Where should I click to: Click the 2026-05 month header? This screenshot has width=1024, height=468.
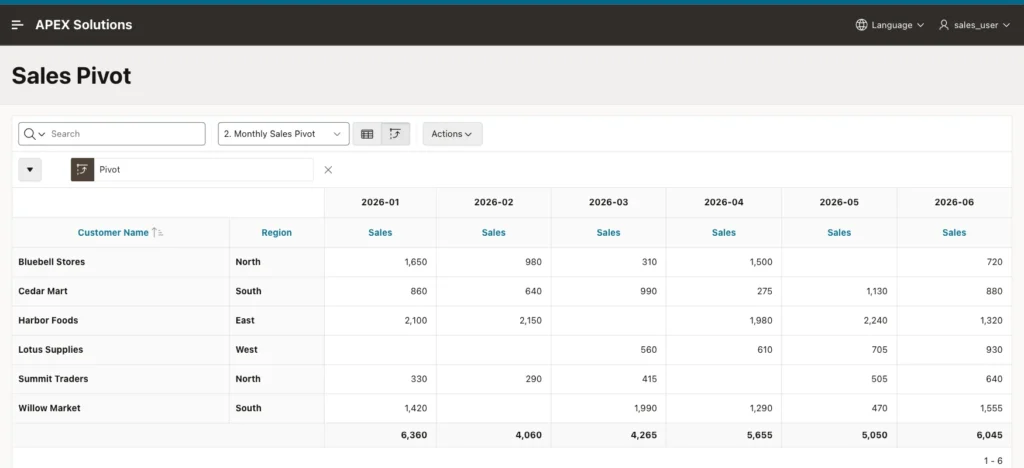click(x=839, y=202)
